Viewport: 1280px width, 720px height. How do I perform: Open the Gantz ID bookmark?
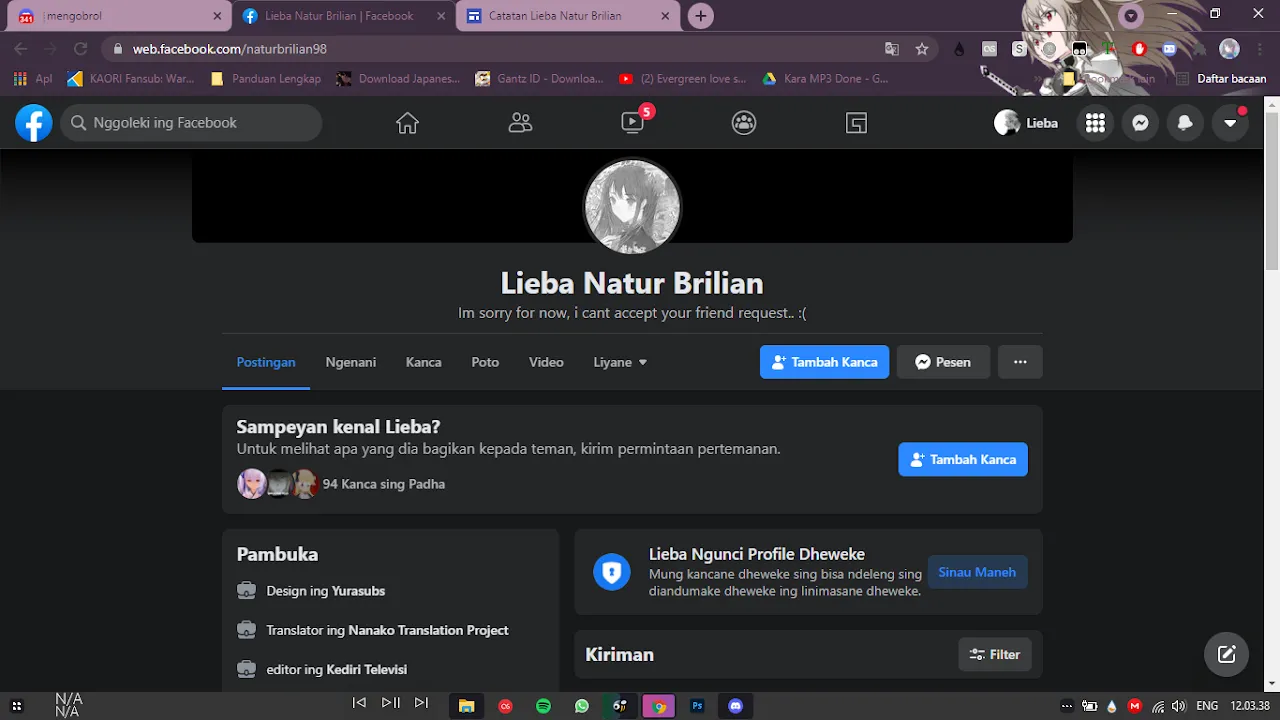[x=540, y=78]
